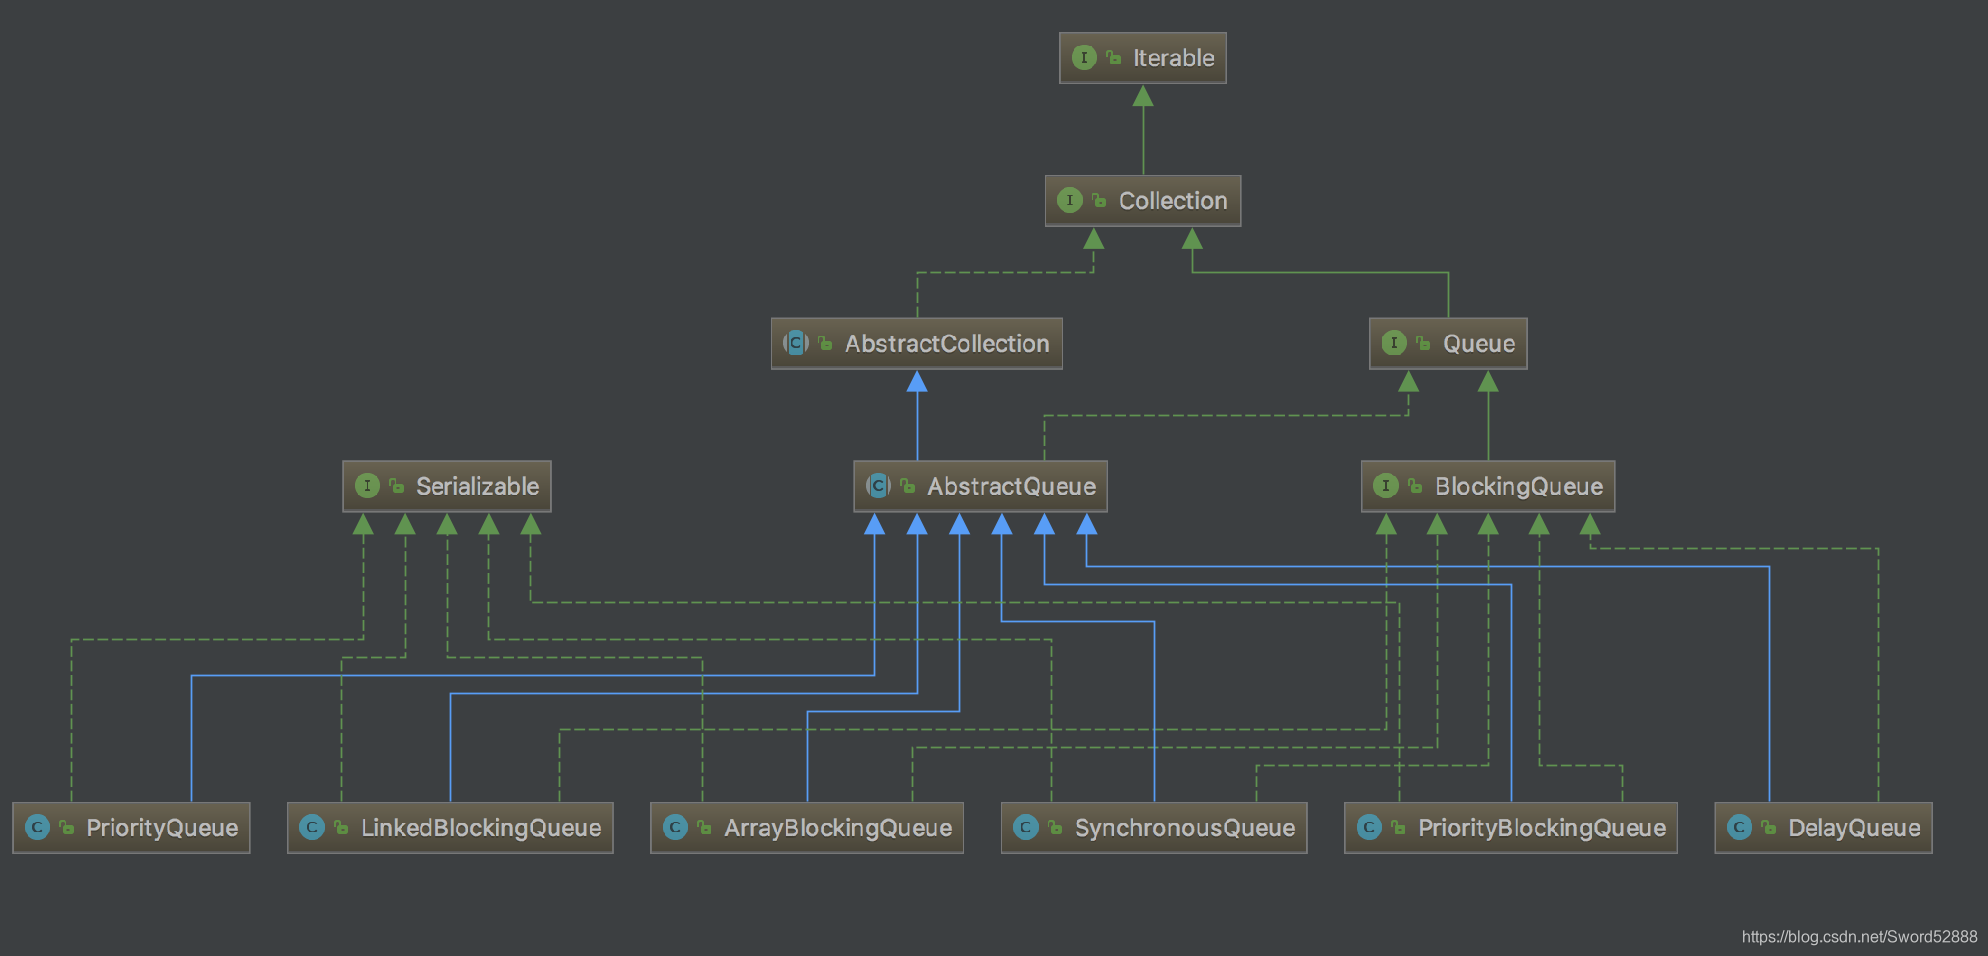Image resolution: width=1988 pixels, height=956 pixels.
Task: Click the abstract class icon on AbstractQueue
Action: coord(878,486)
